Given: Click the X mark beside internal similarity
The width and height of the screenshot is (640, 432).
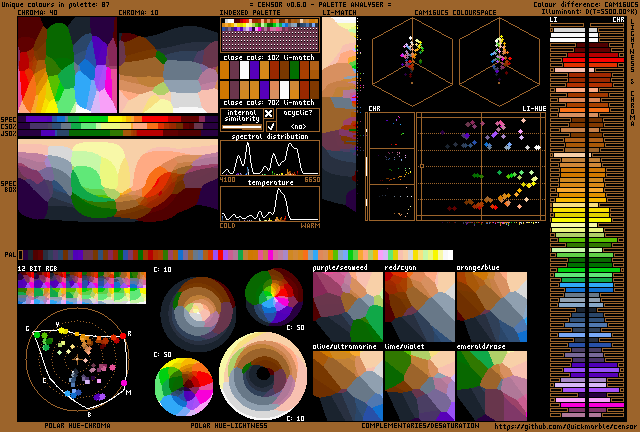Looking at the screenshot, I should (x=269, y=115).
